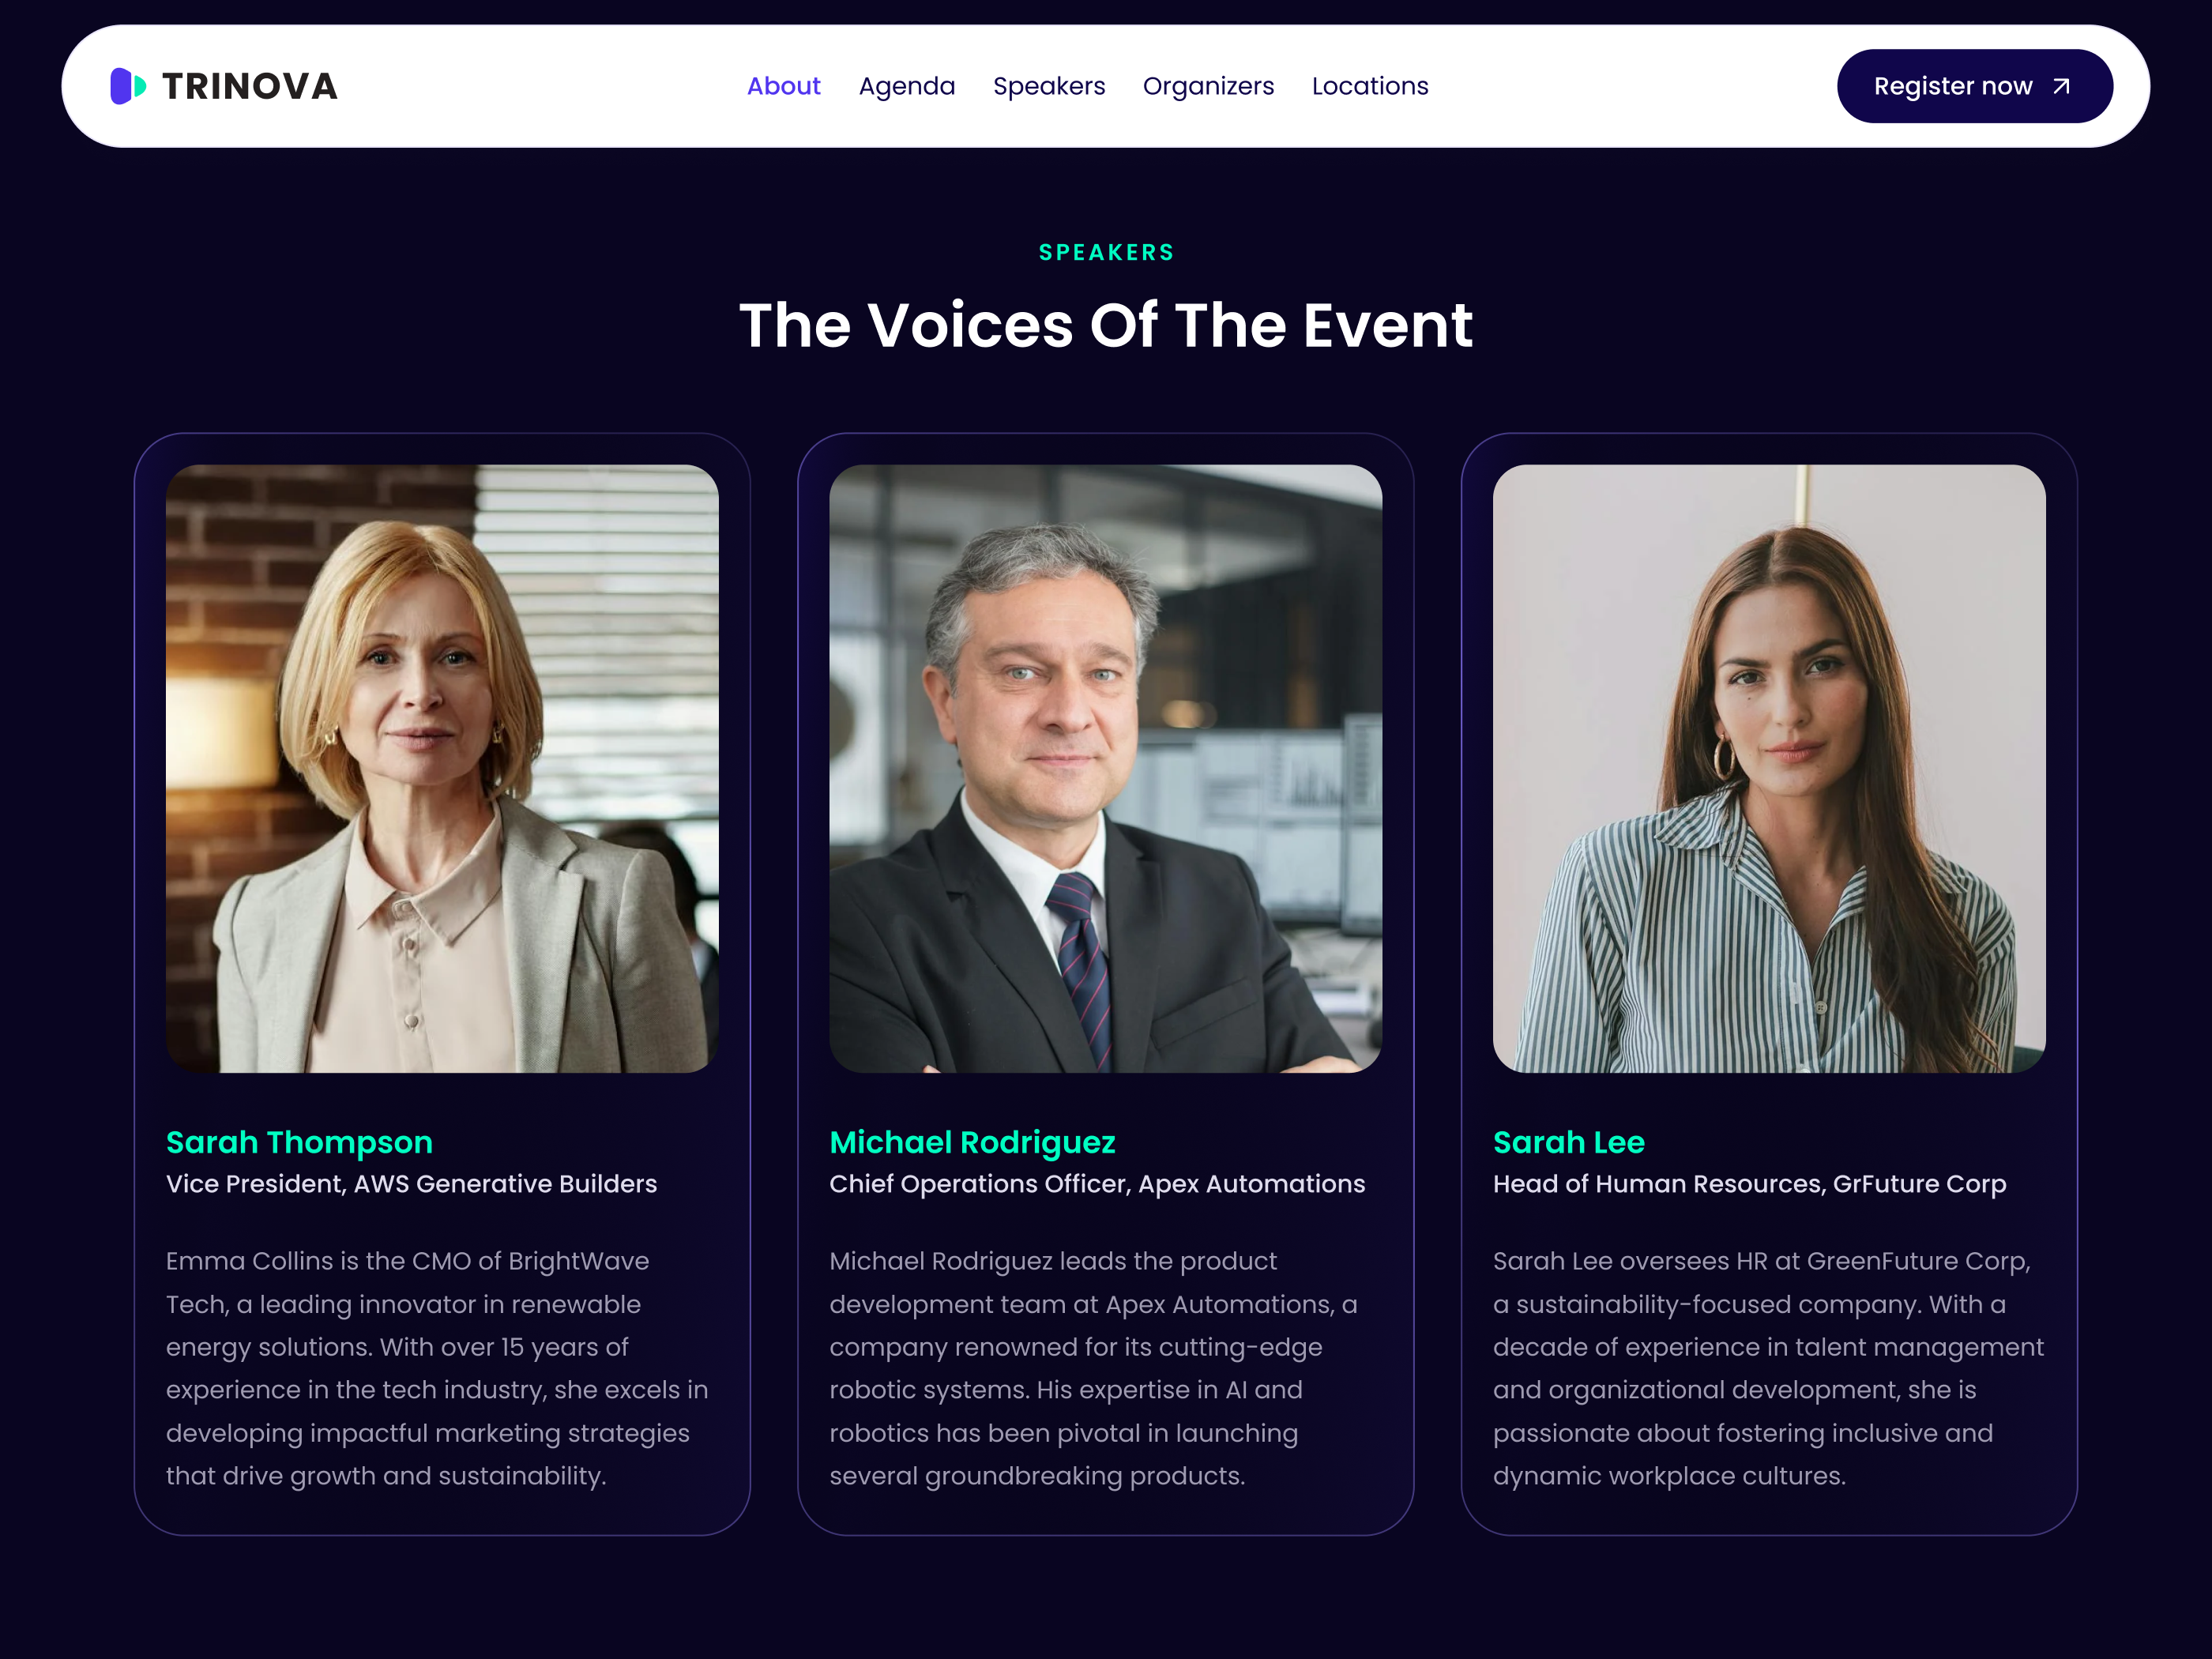The height and width of the screenshot is (1659, 2212).
Task: Open the Speakers page
Action: pyautogui.click(x=1049, y=87)
